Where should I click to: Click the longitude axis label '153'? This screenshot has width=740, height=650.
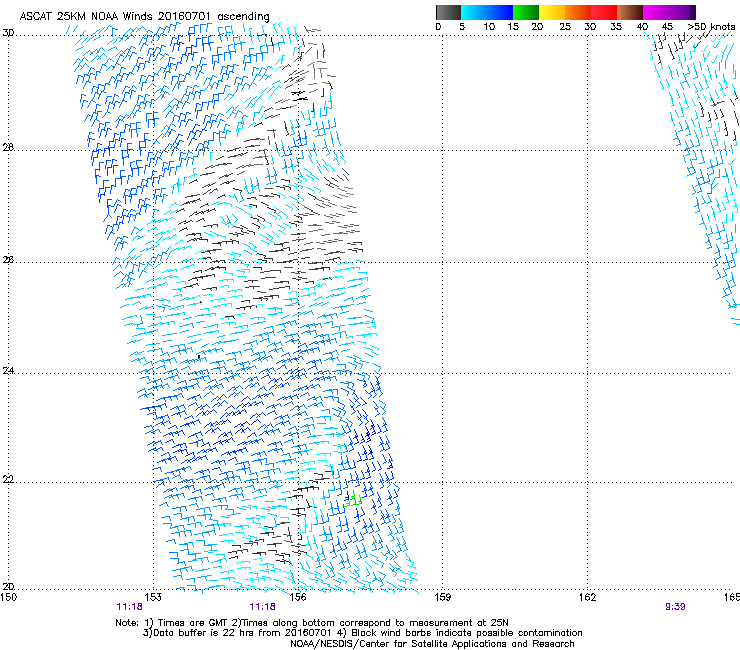[x=153, y=597]
